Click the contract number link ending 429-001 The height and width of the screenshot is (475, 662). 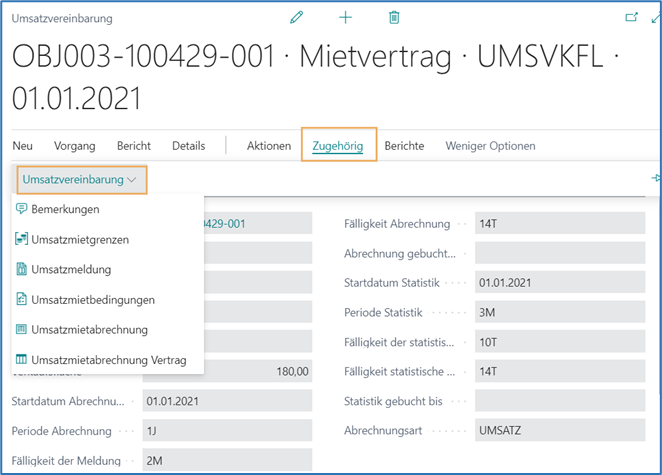[225, 223]
